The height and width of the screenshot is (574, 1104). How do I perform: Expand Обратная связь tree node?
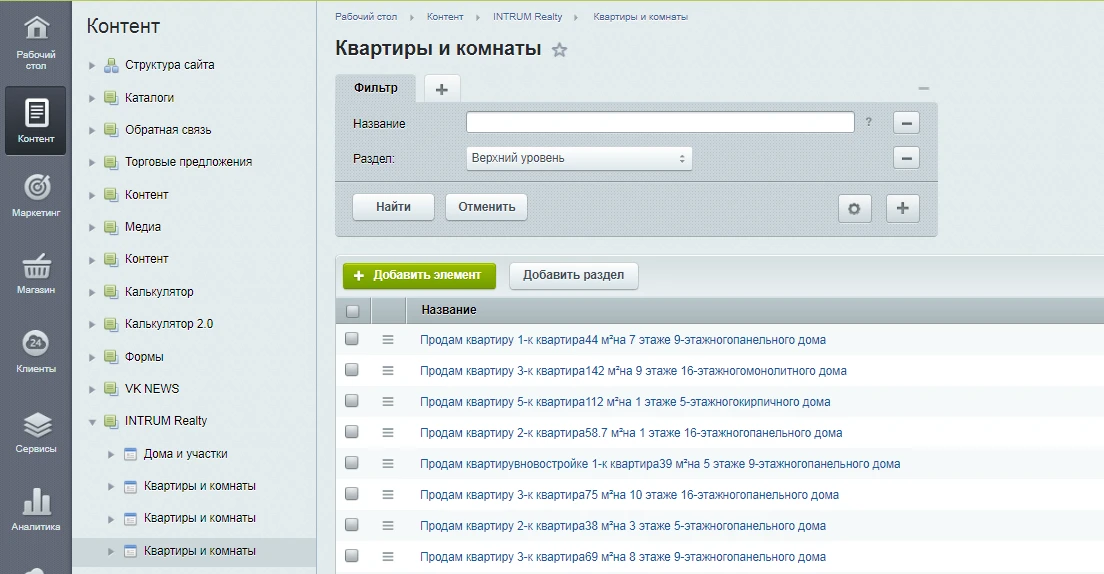92,130
